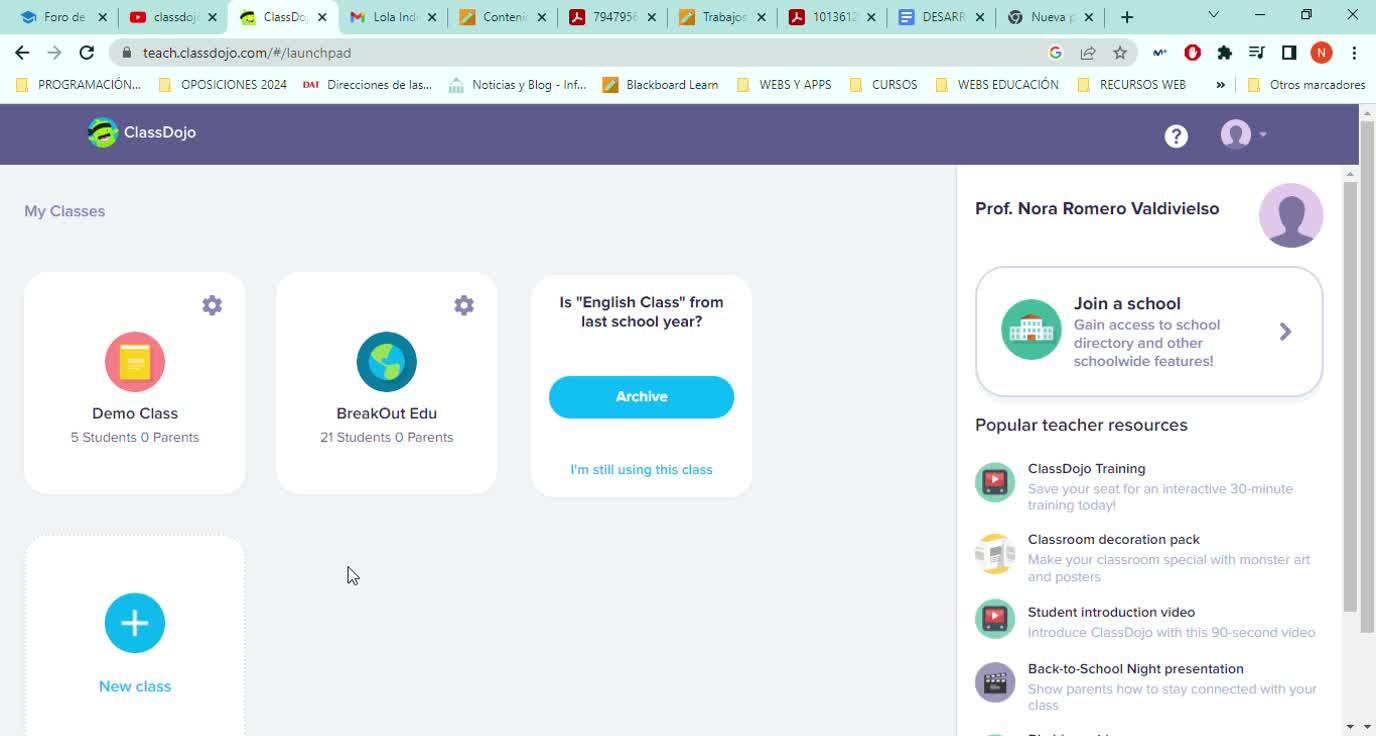Image resolution: width=1376 pixels, height=736 pixels.
Task: Open Blackboard Learn bookmark
Action: pyautogui.click(x=661, y=85)
